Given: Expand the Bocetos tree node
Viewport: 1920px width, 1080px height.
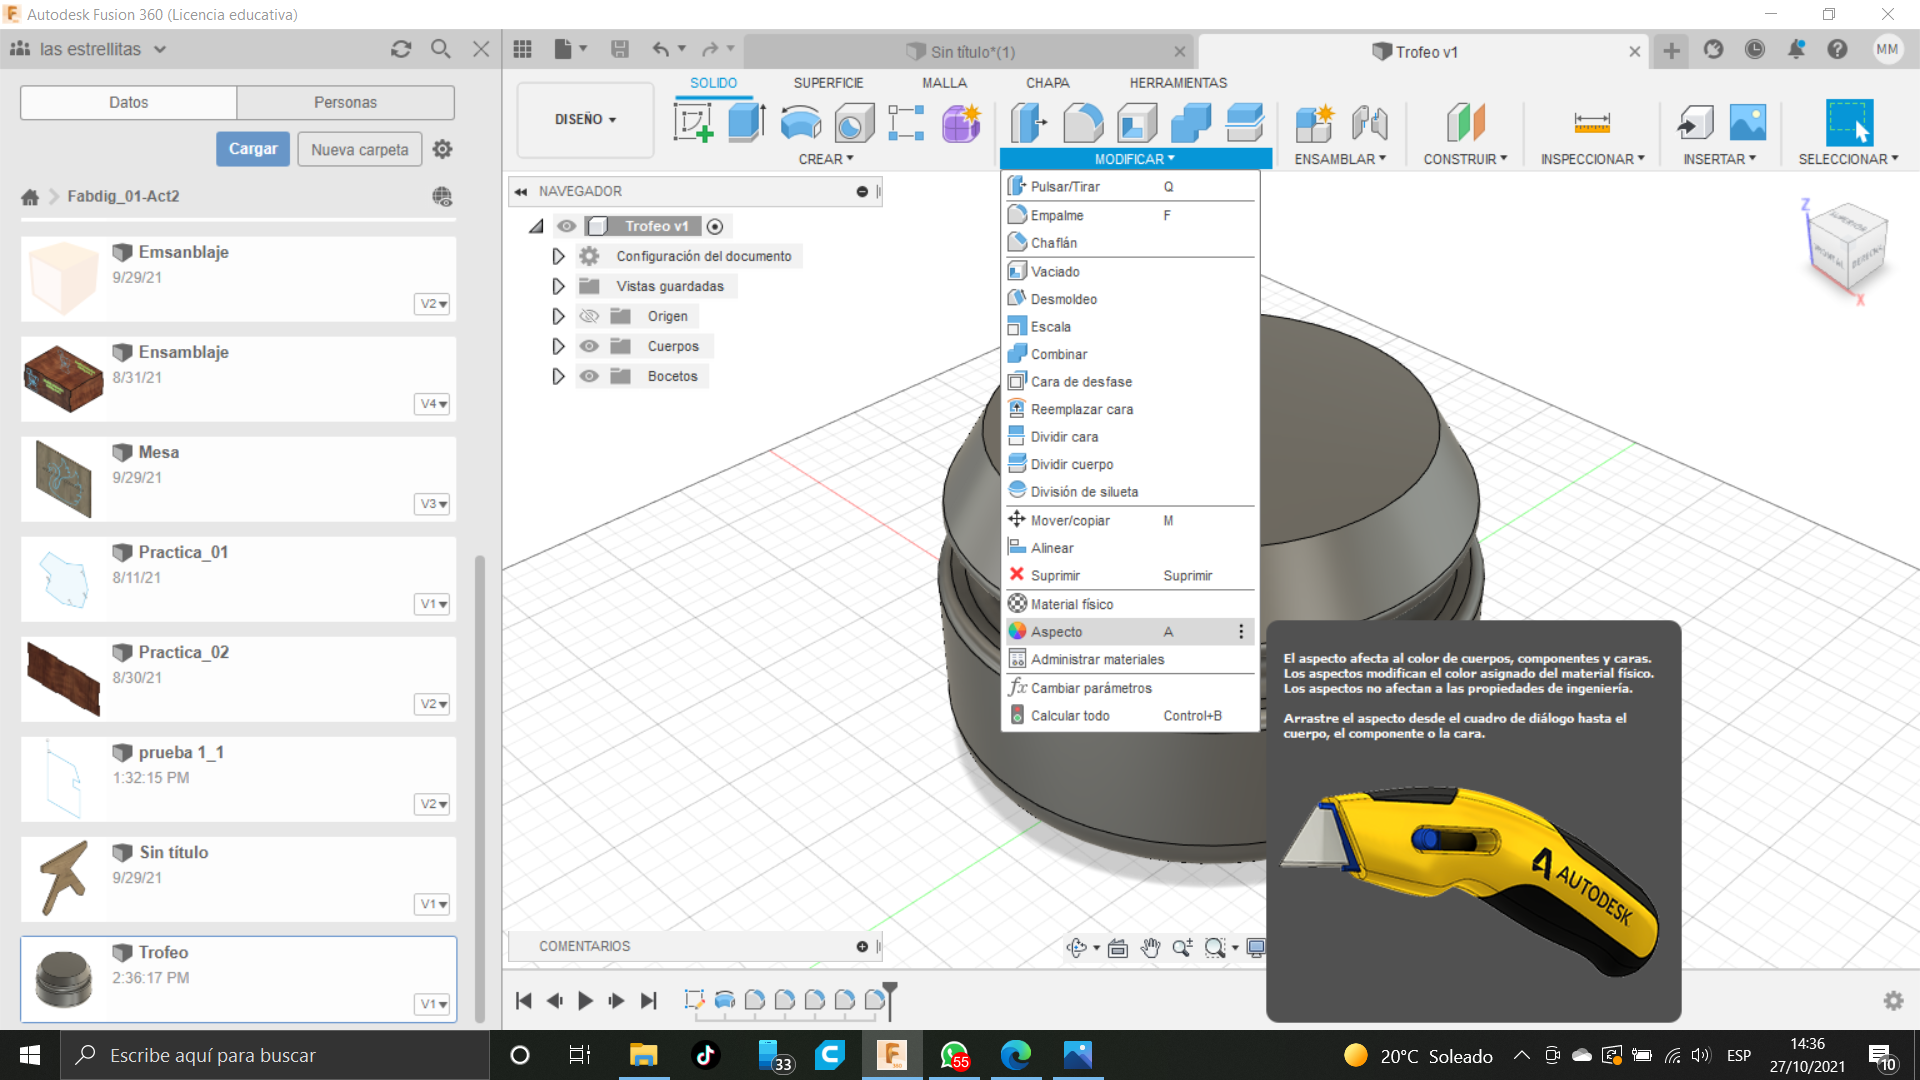Looking at the screenshot, I should [x=558, y=376].
